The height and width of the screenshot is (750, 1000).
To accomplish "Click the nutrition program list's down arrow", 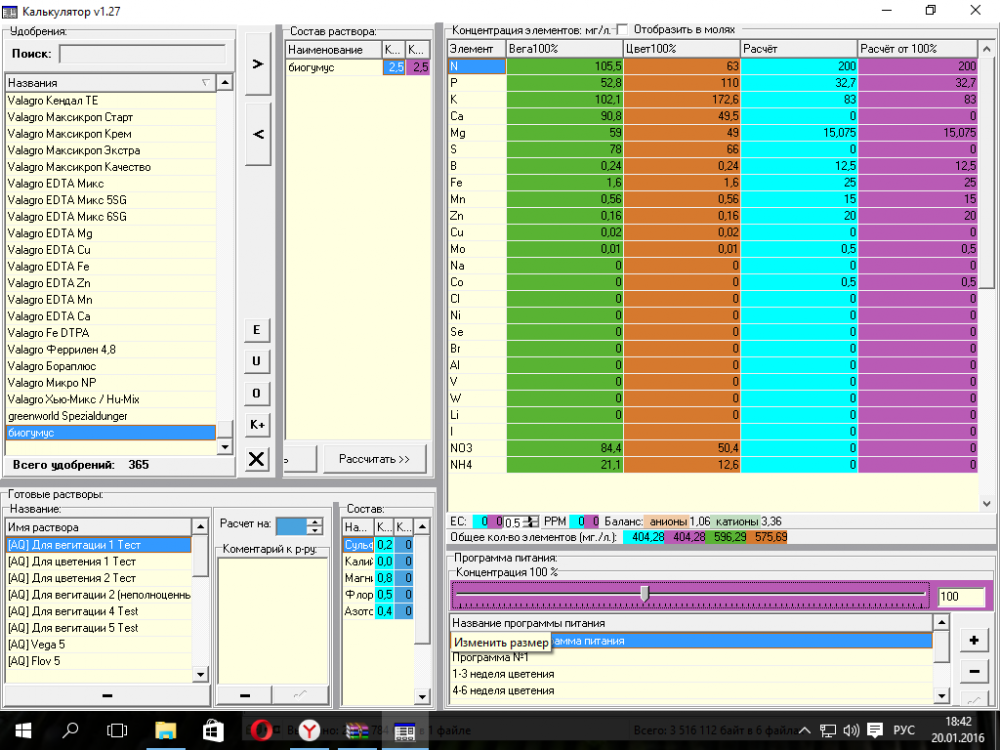I will [941, 696].
